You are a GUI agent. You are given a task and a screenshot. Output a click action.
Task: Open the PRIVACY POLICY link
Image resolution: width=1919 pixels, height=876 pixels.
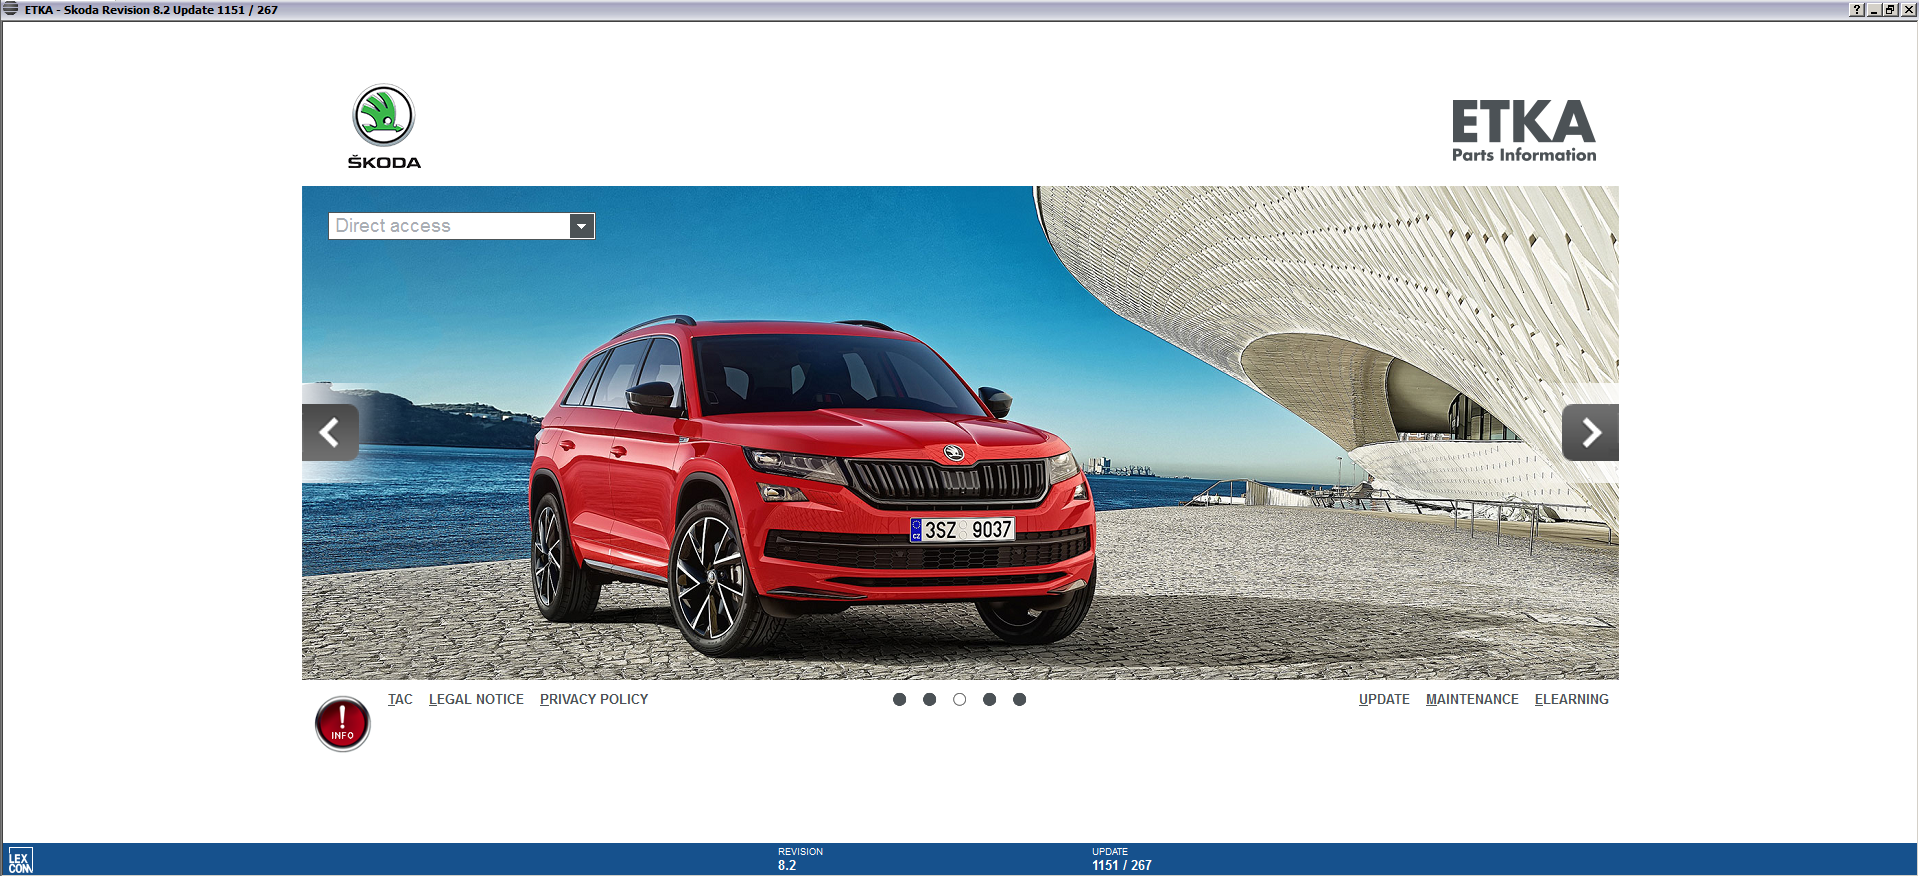pyautogui.click(x=594, y=700)
